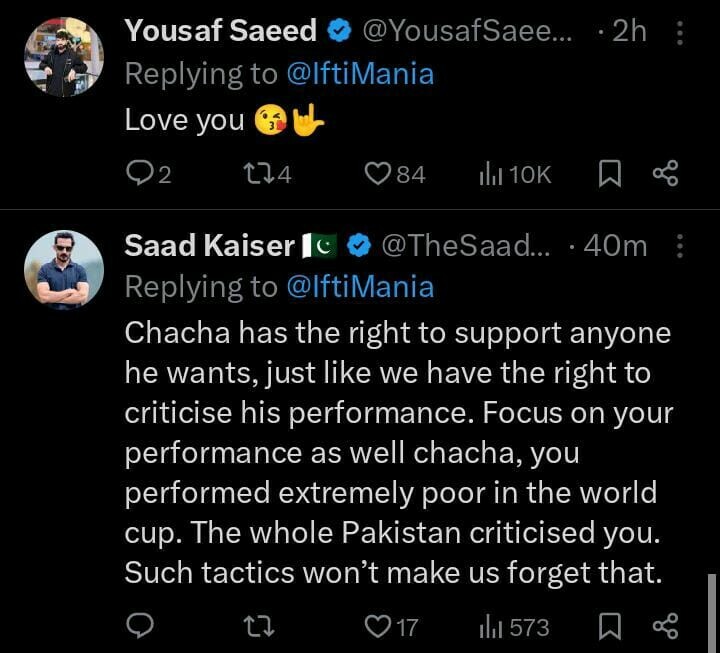The height and width of the screenshot is (653, 720).
Task: Open Saad Kaiser's profile picture
Action: 63,270
